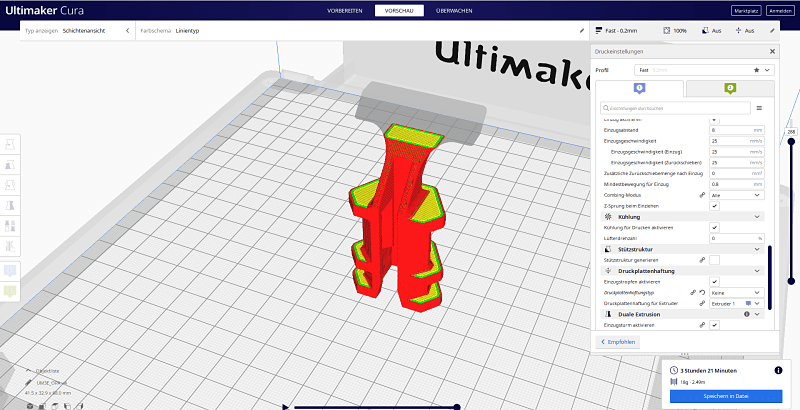Open the Profil dropdown
This screenshot has width=800, height=410.
tap(704, 70)
